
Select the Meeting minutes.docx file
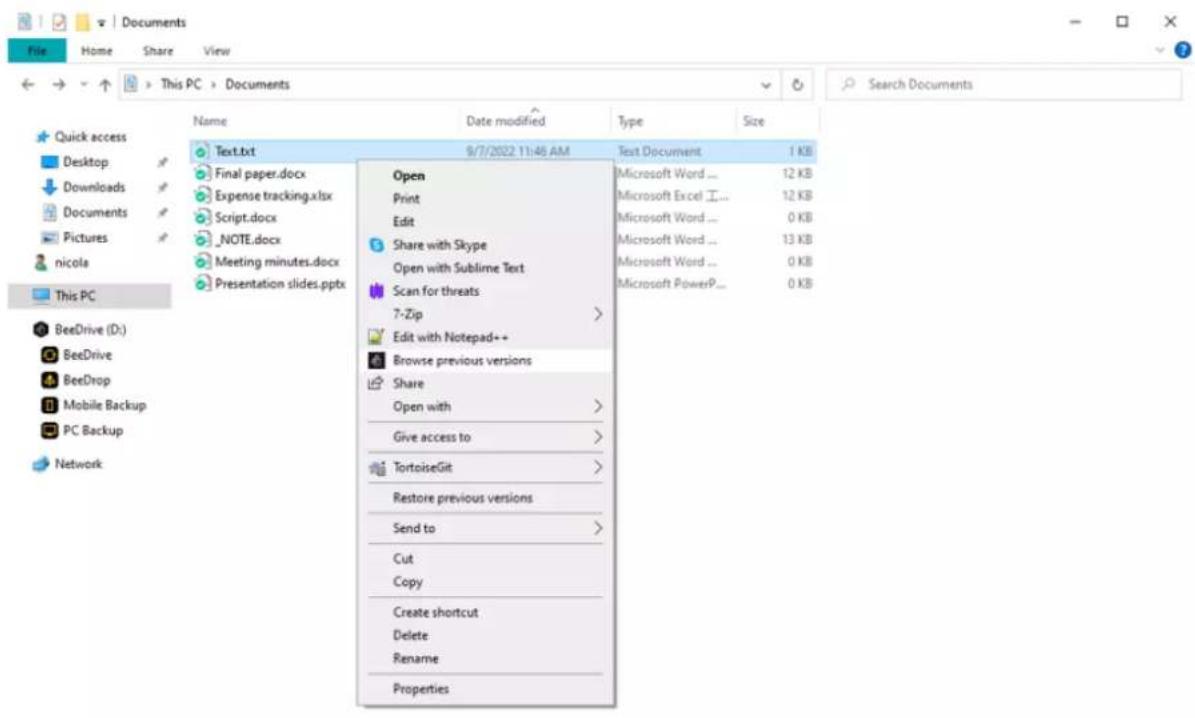pyautogui.click(x=277, y=261)
